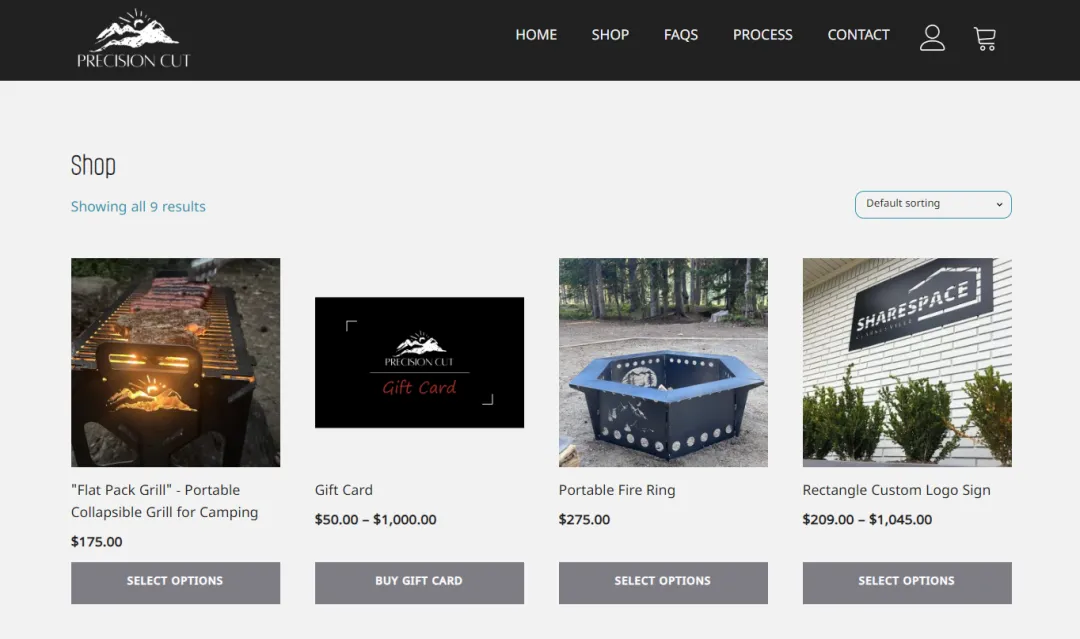Open the Gift Card product image
The height and width of the screenshot is (639, 1080).
pos(419,362)
